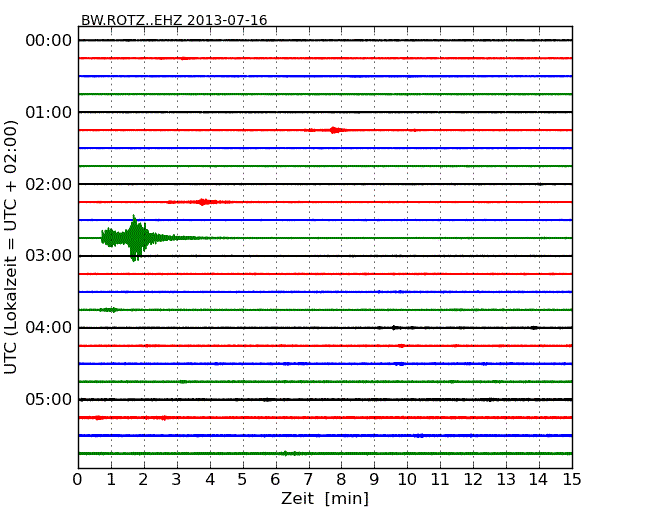Click the x-axis tick label 3

coord(177,480)
